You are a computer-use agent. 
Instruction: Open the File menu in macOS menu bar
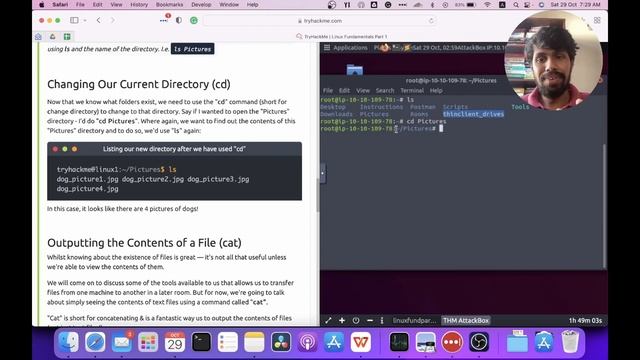(x=80, y=5)
